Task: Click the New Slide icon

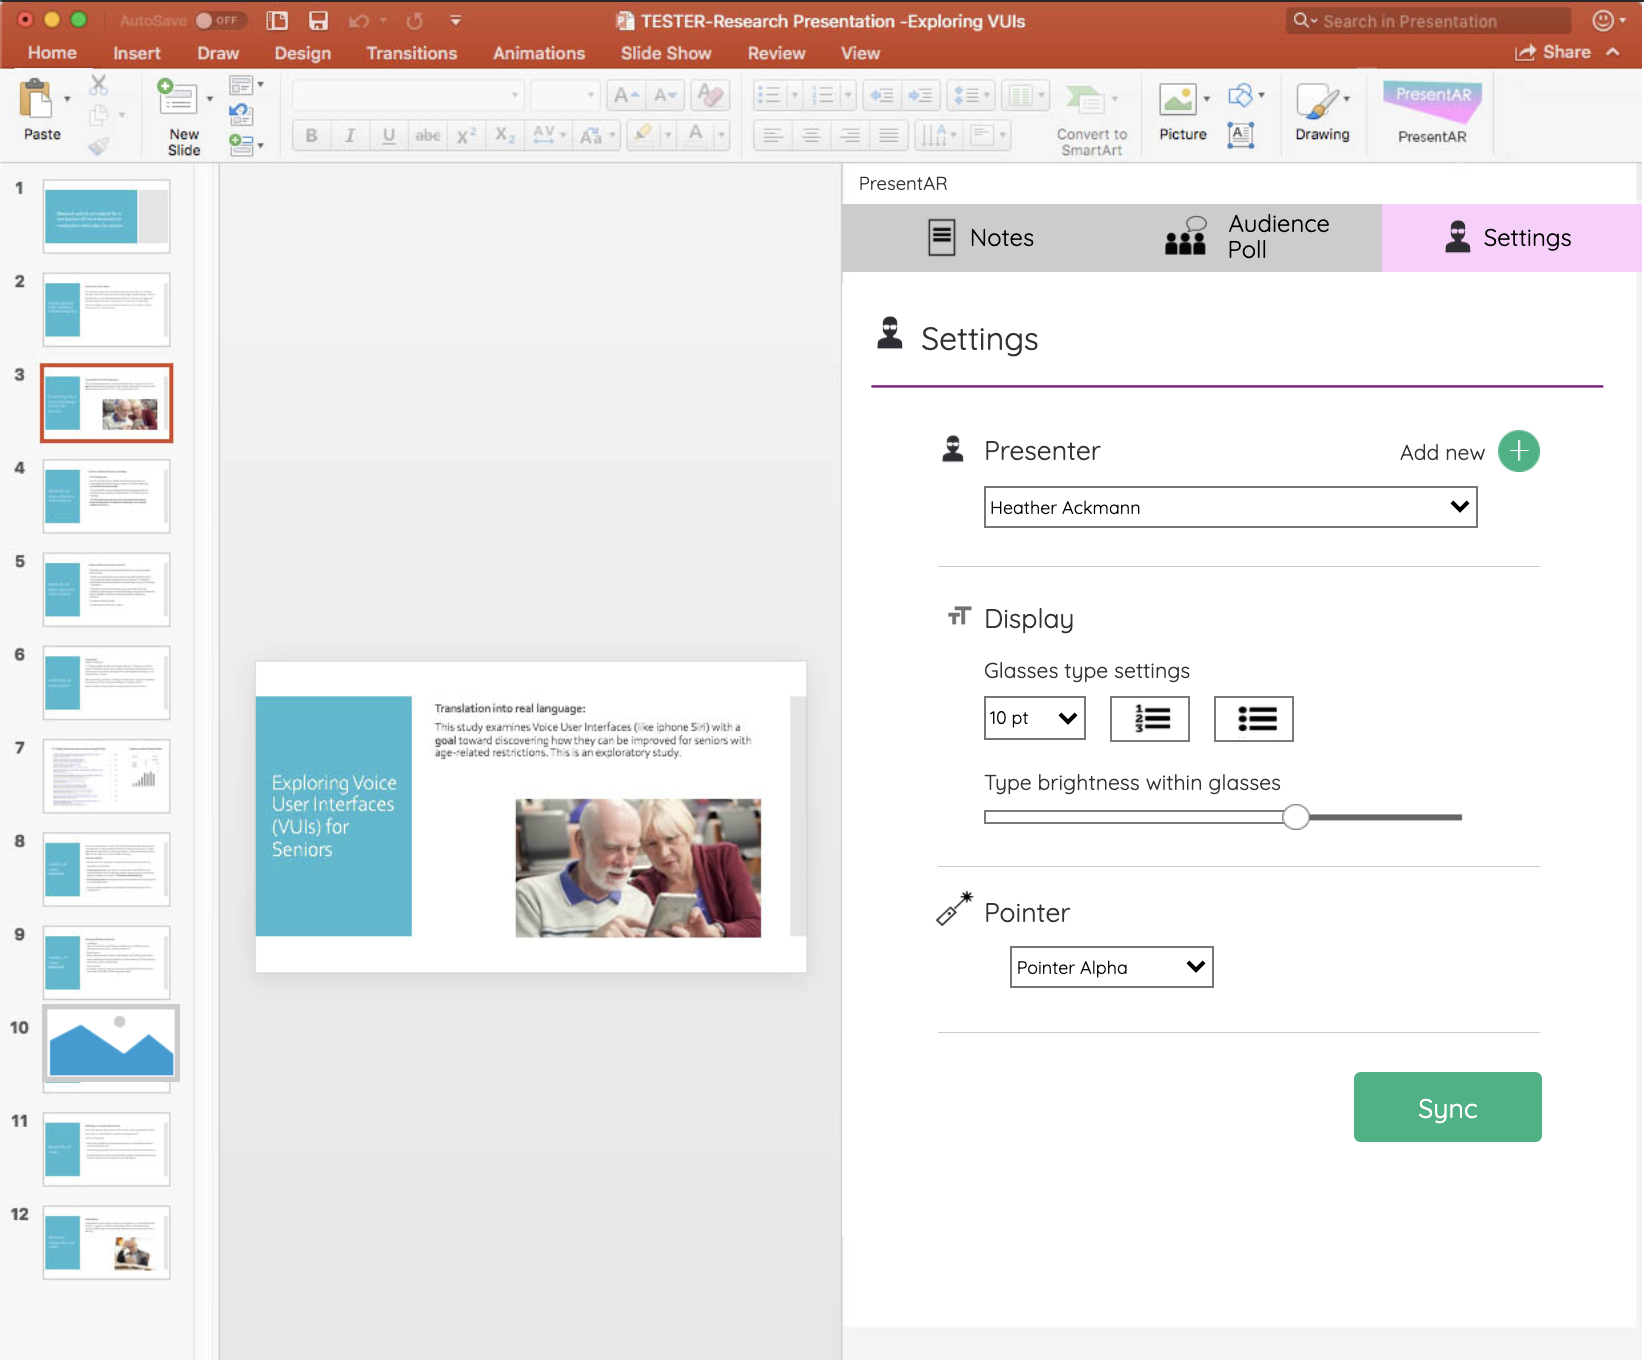Action: point(176,98)
